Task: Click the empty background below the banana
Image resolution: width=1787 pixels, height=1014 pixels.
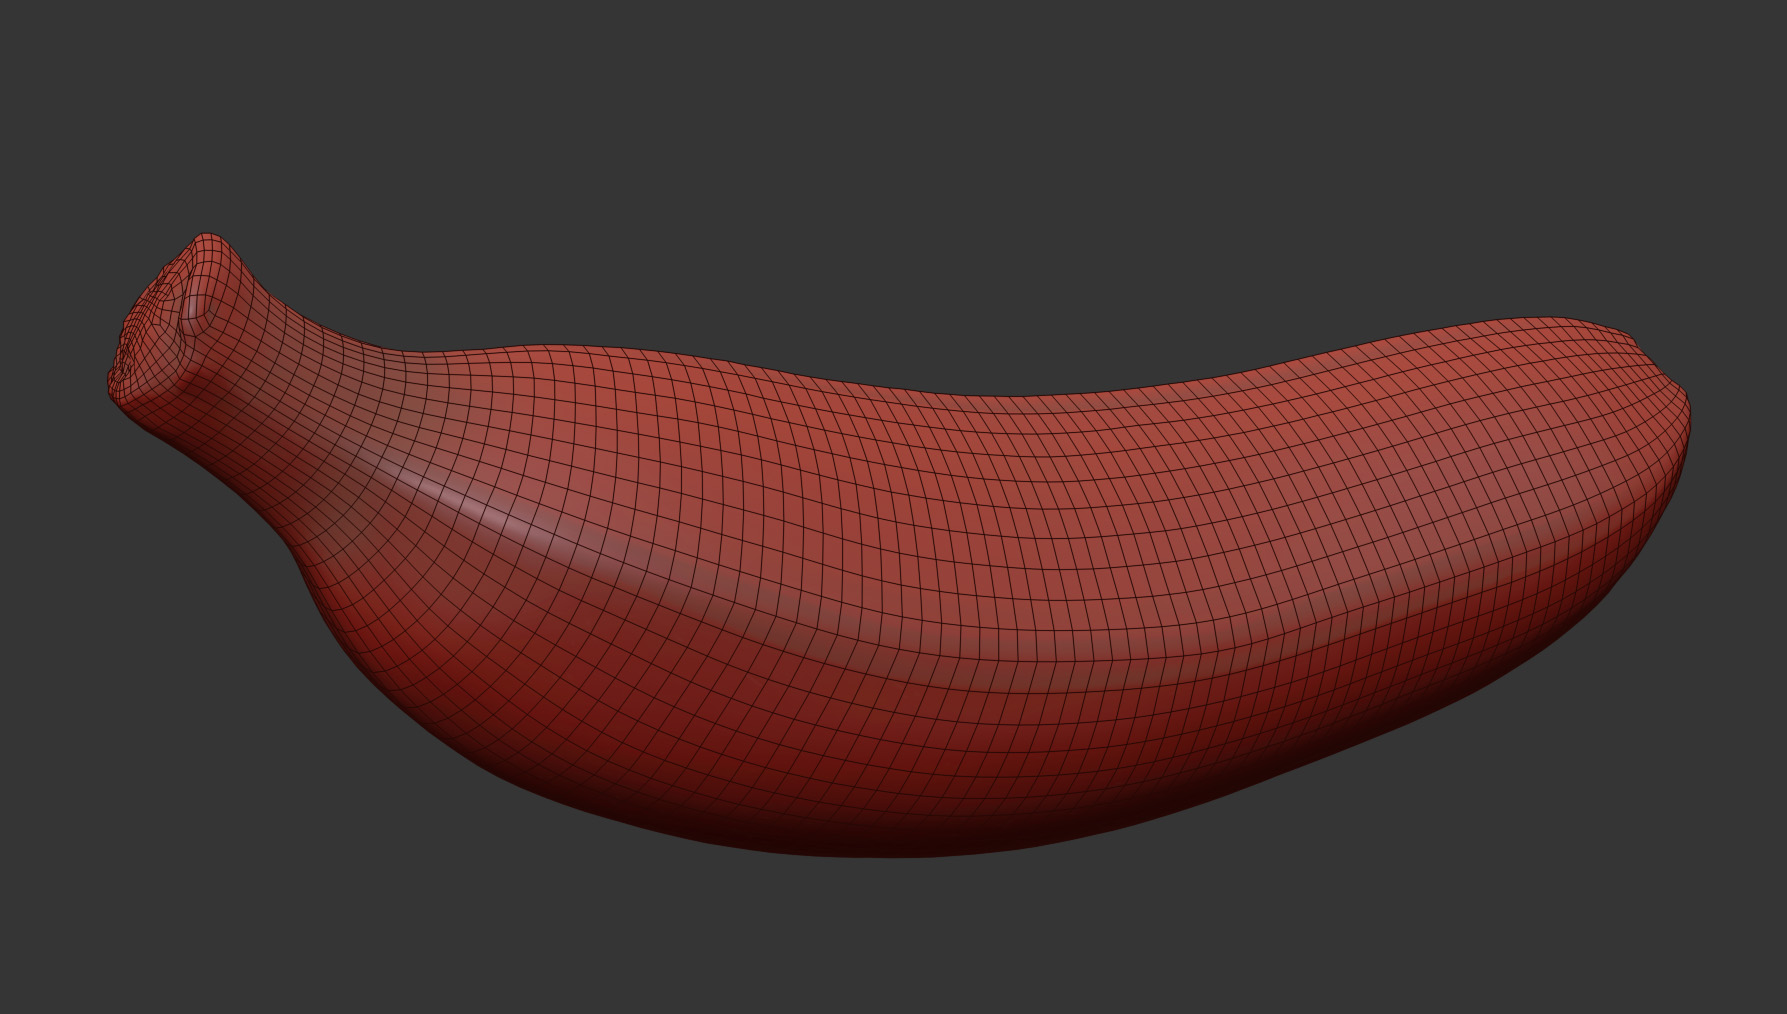Action: click(x=900, y=940)
